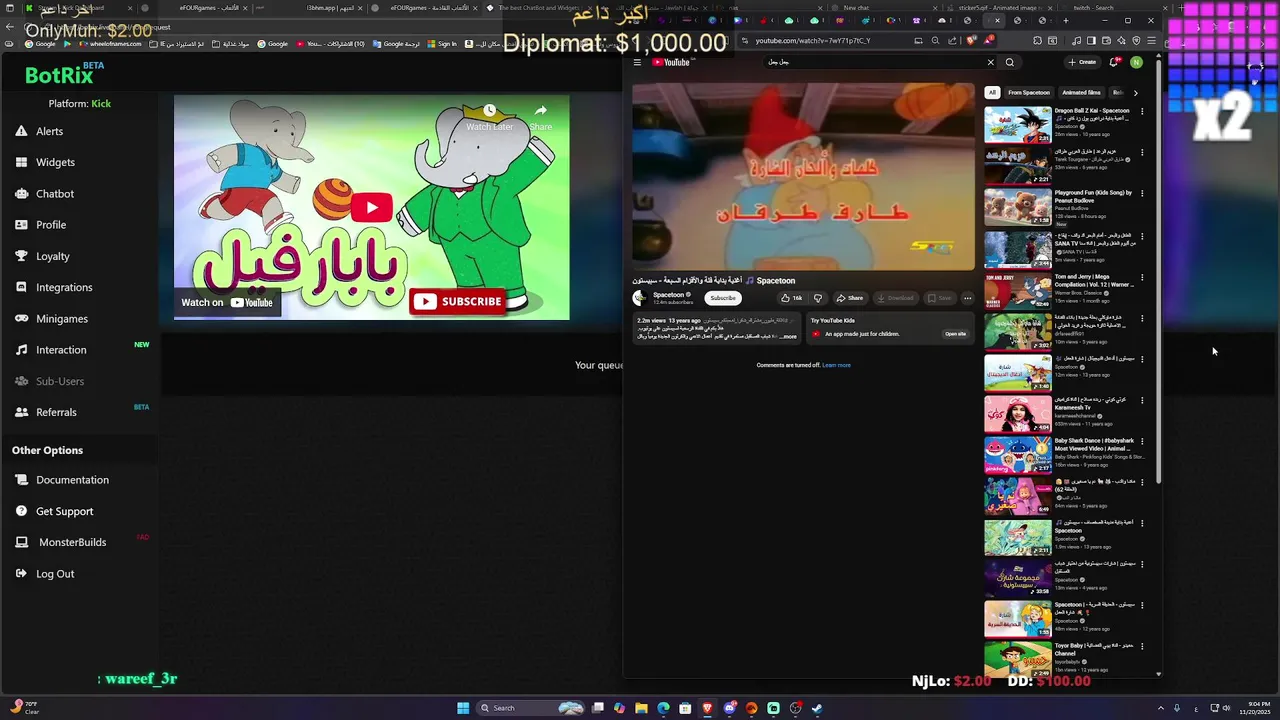Open the Tom and Jerry Mega Compilation
1280x720 pixels.
click(1018, 290)
